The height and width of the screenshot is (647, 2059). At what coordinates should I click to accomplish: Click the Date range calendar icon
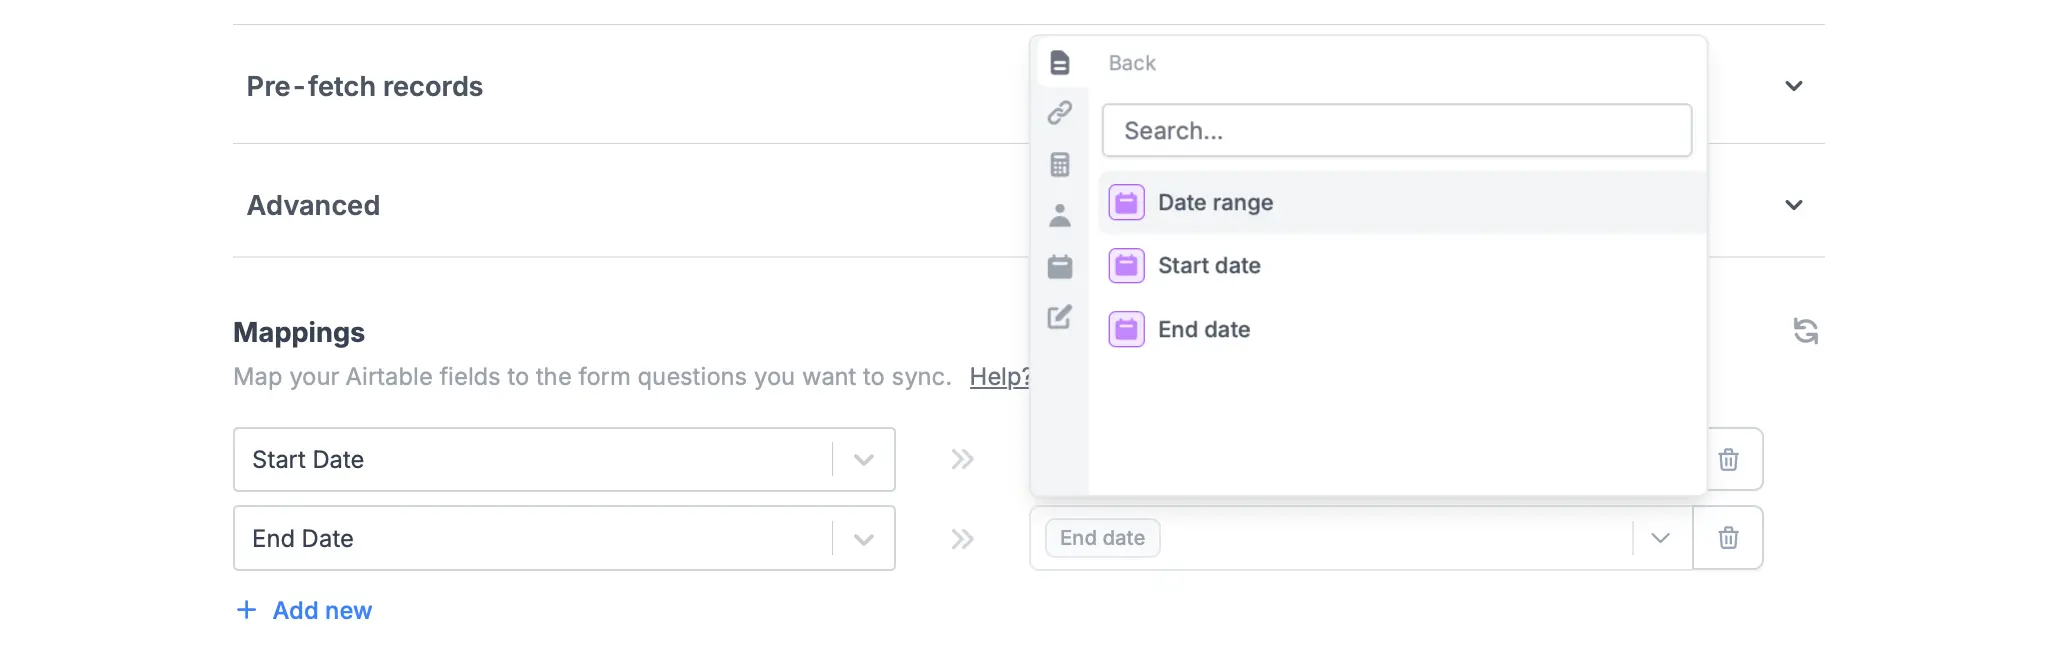[1126, 203]
